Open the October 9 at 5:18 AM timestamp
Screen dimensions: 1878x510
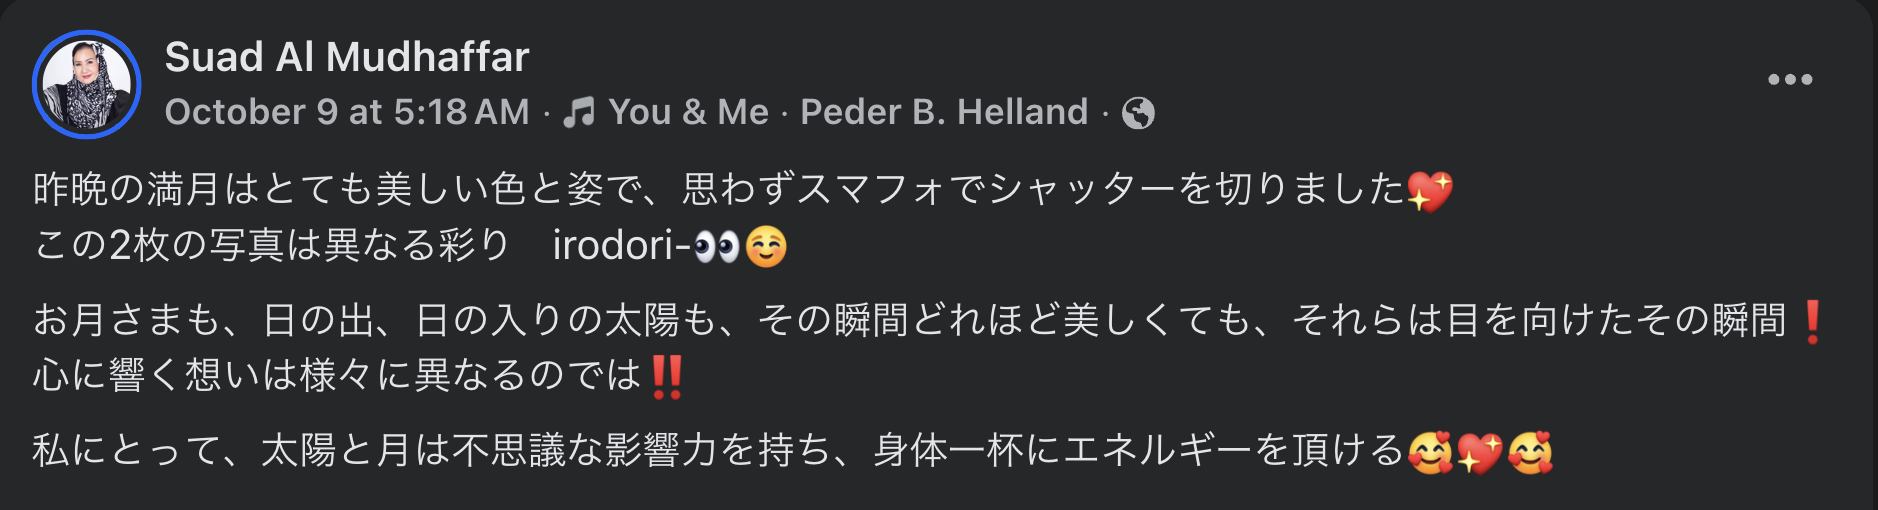coord(347,112)
